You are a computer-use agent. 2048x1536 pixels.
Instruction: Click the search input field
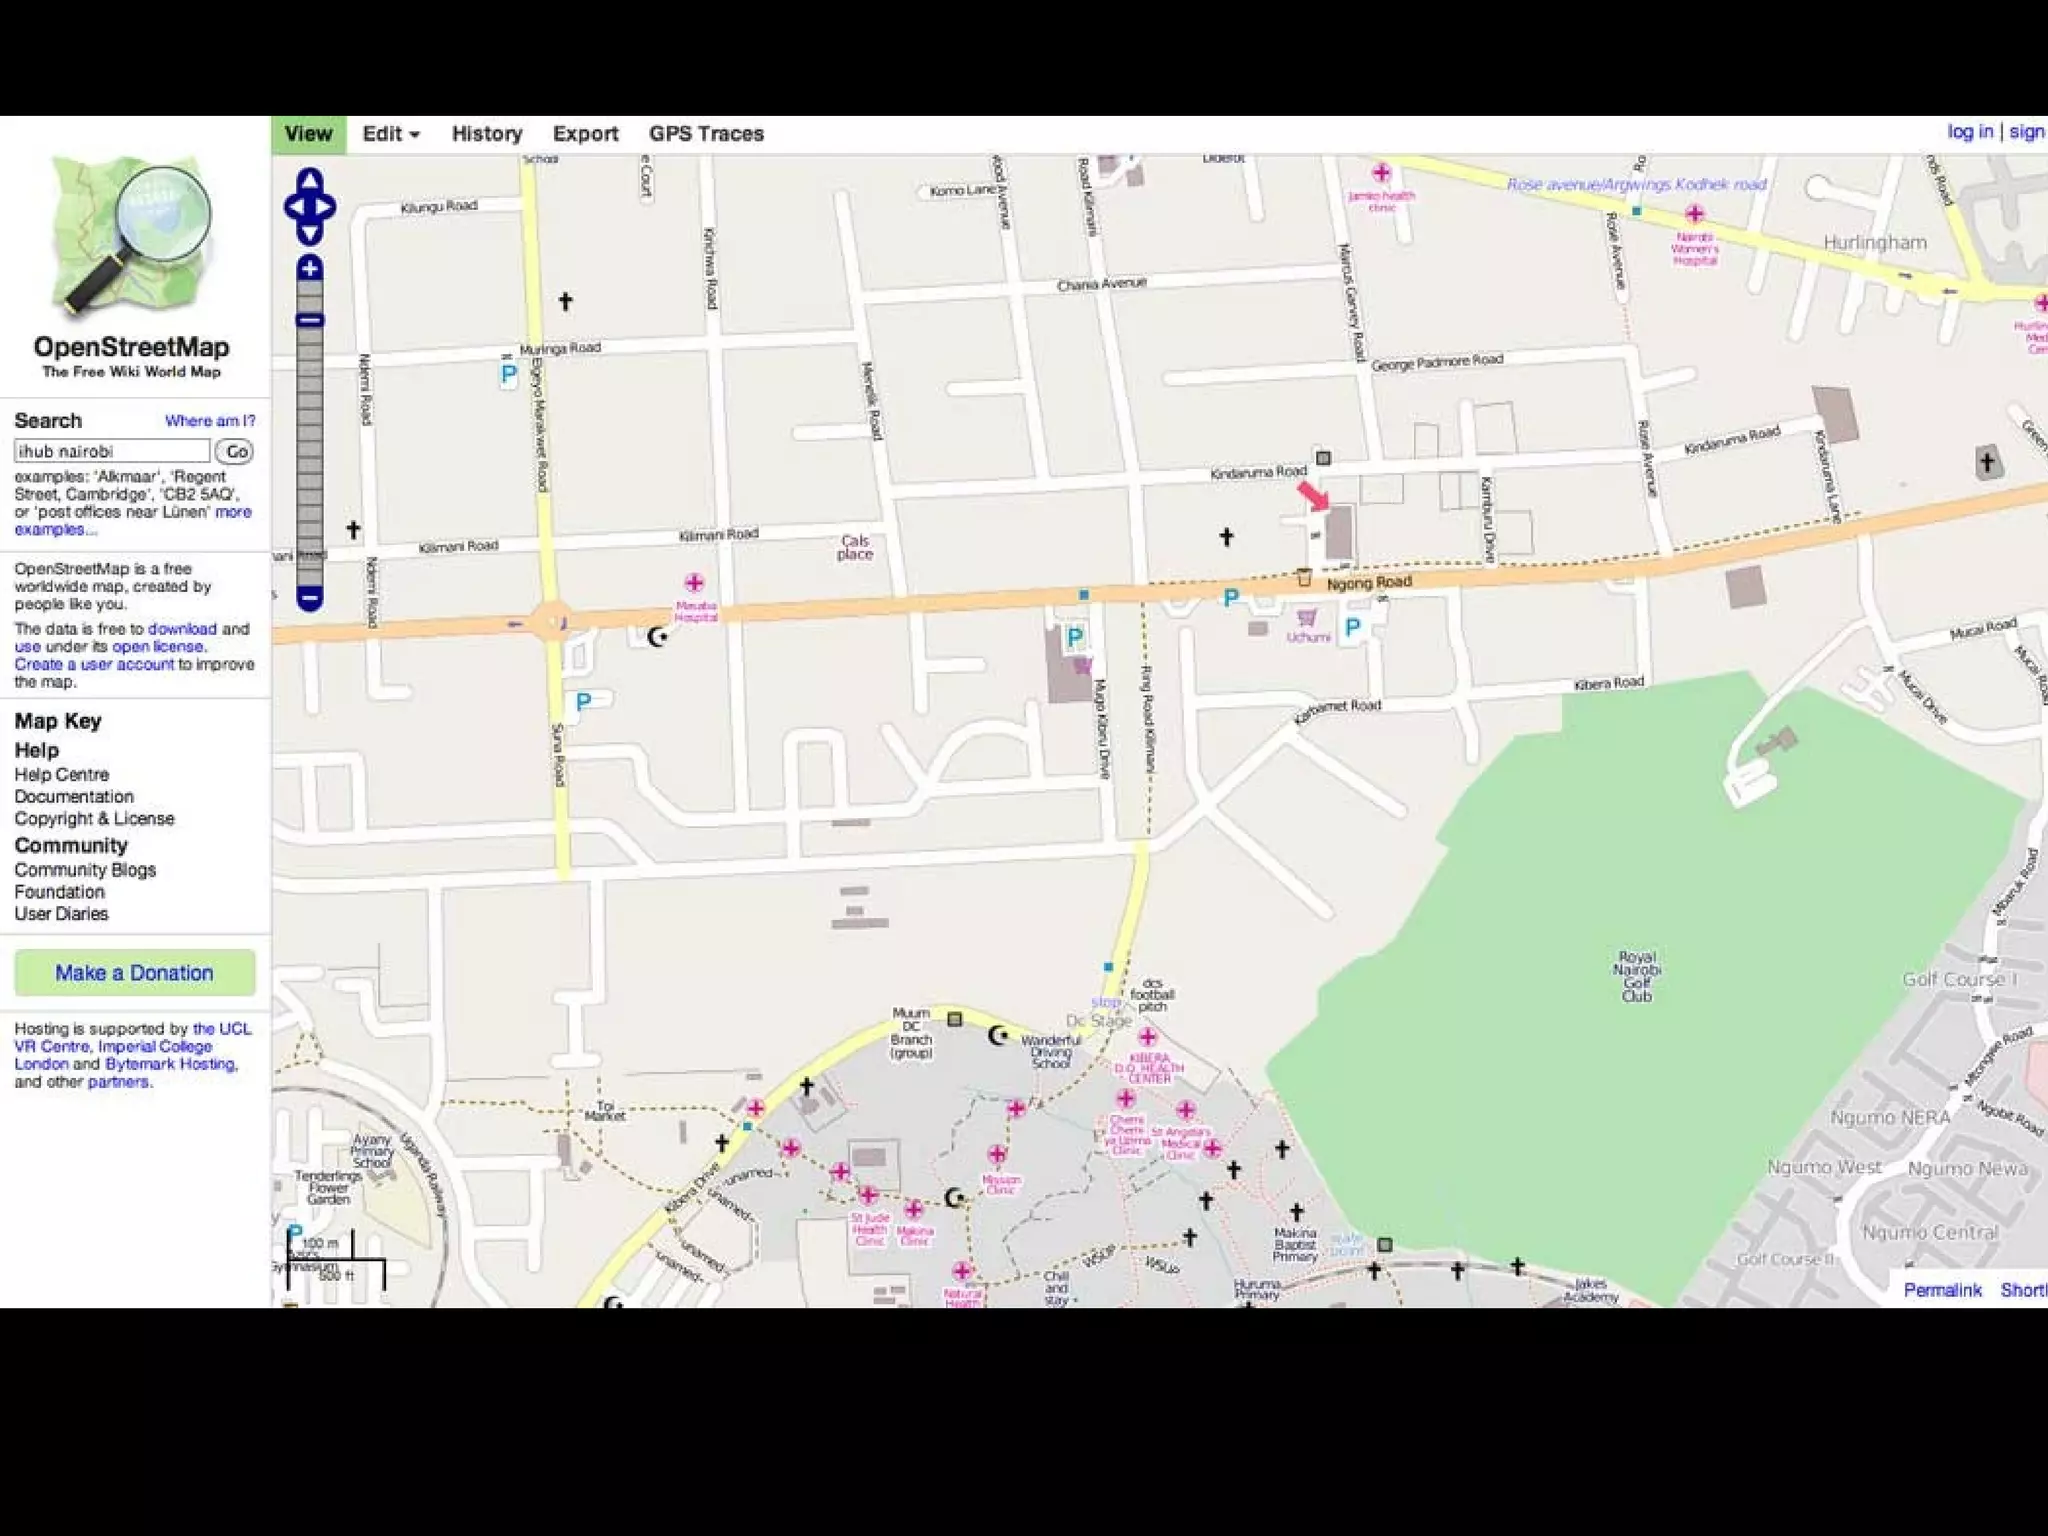coord(112,452)
